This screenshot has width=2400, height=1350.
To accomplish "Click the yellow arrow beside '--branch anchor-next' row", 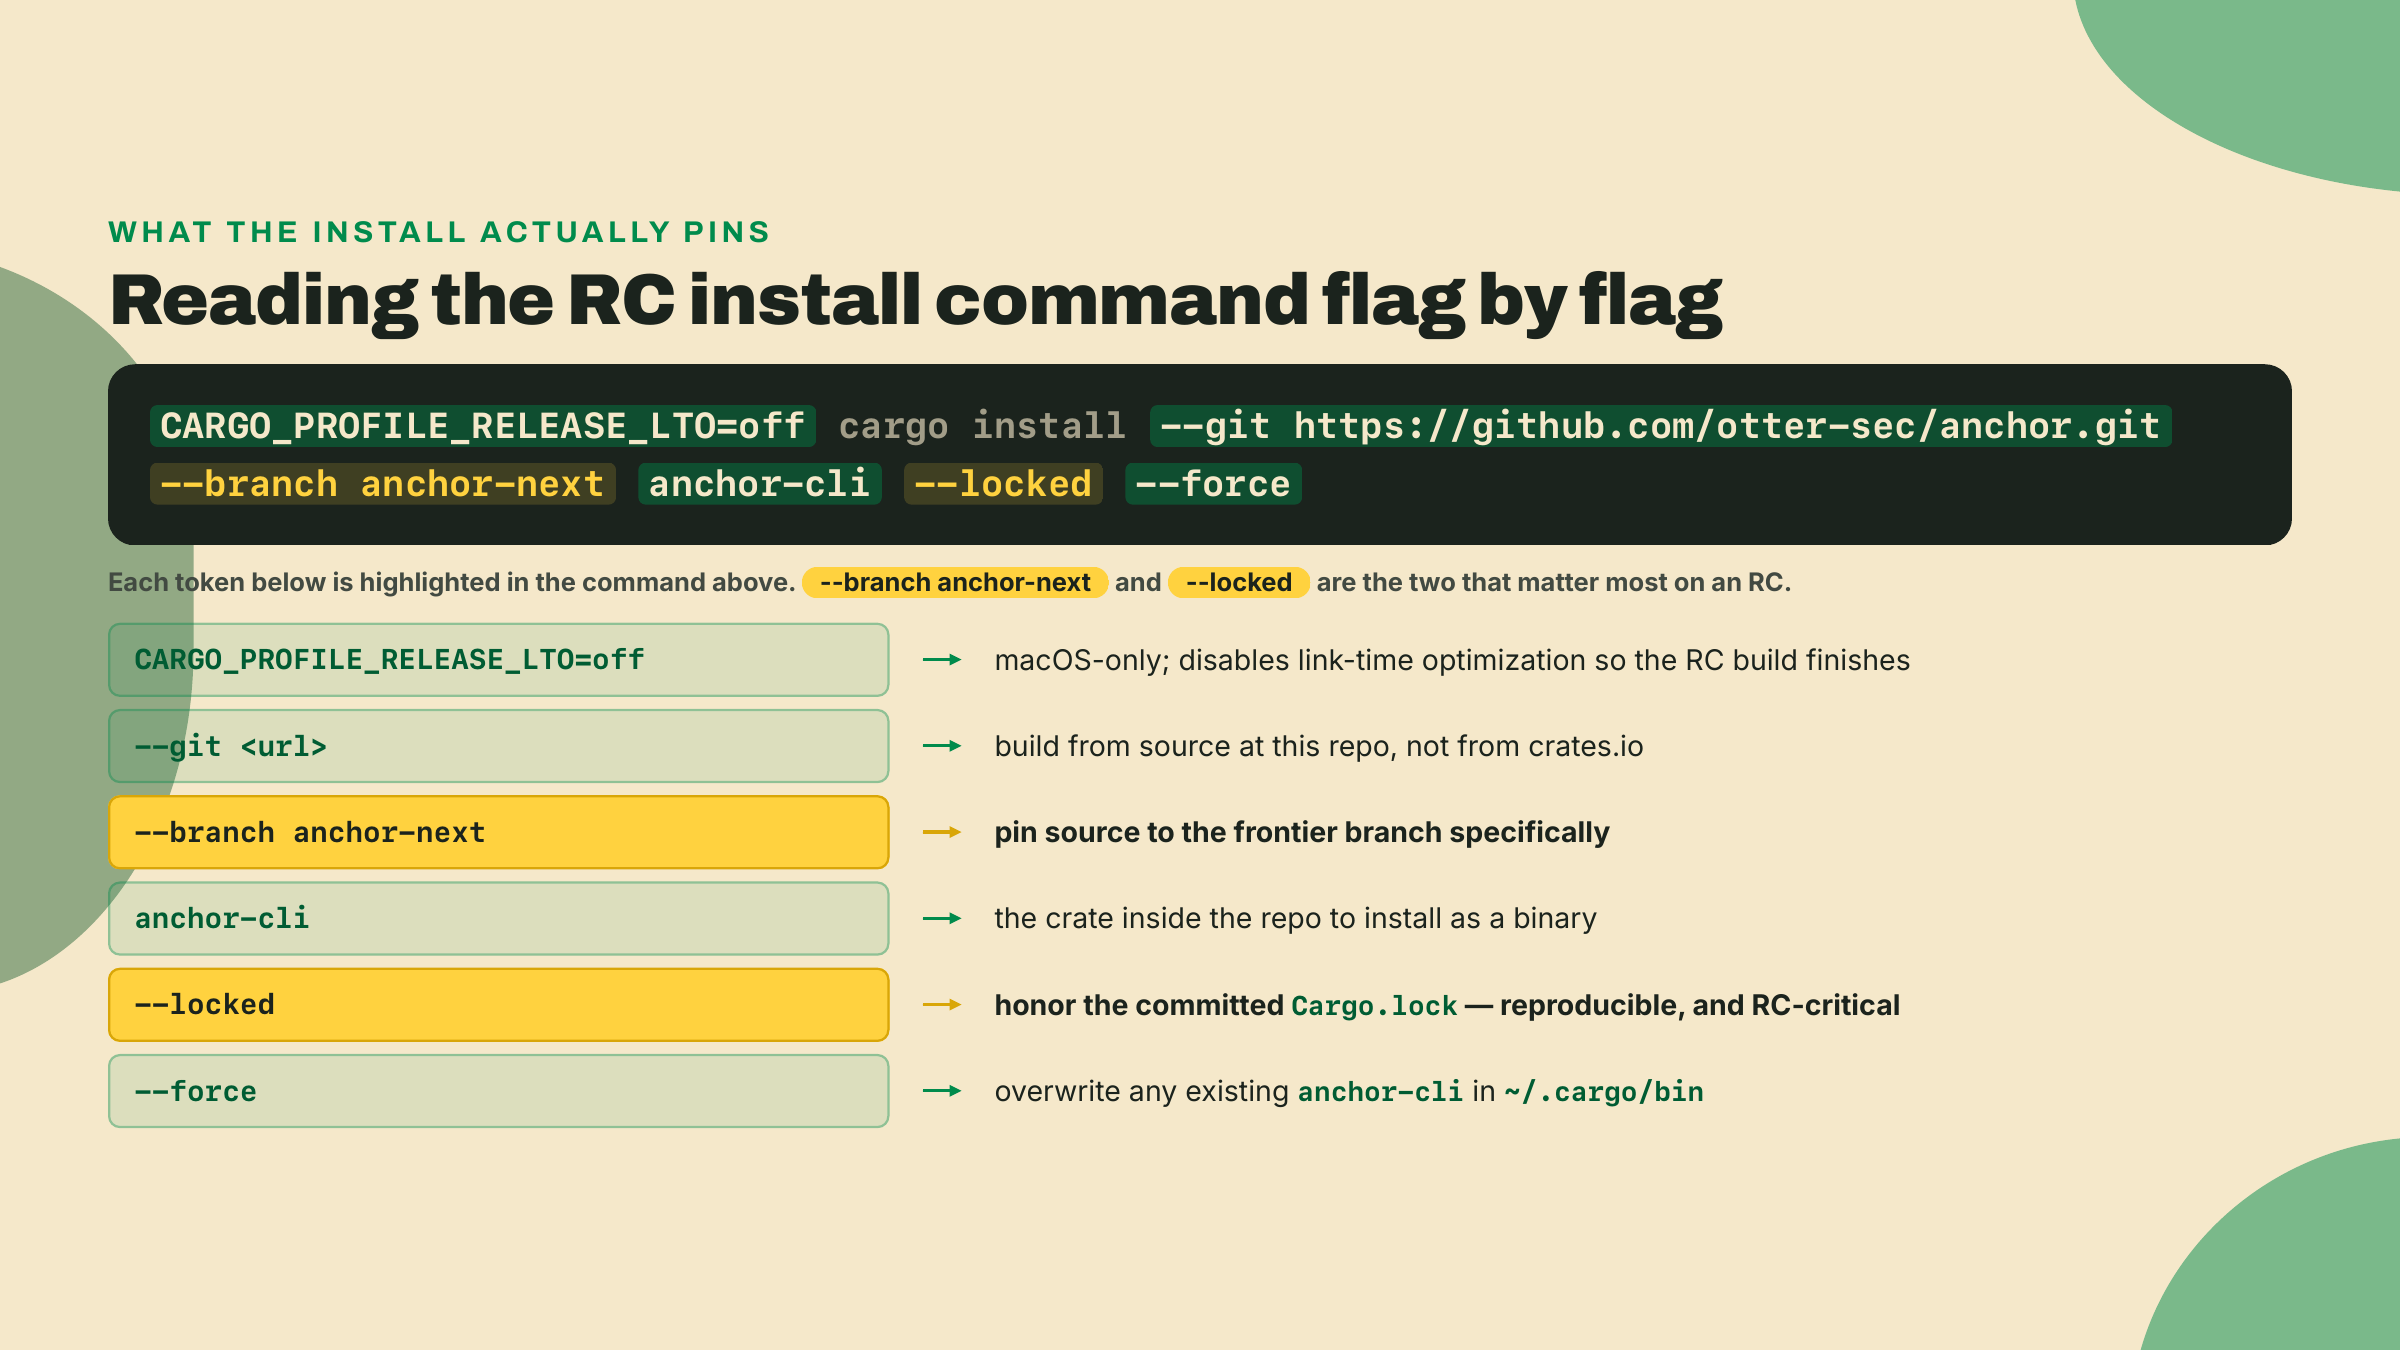I will coord(942,832).
